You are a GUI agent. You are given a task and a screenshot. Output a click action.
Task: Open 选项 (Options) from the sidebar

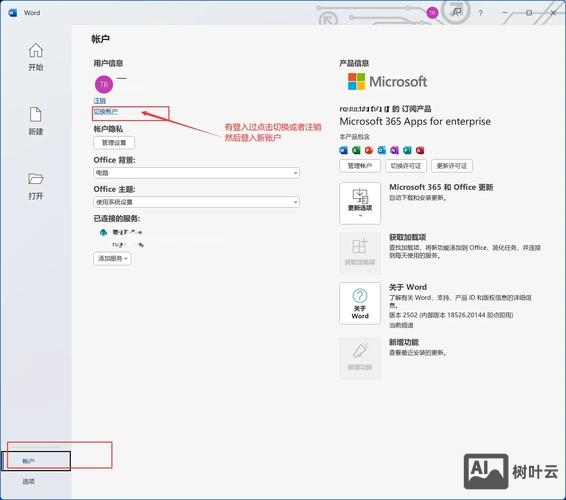pyautogui.click(x=29, y=481)
